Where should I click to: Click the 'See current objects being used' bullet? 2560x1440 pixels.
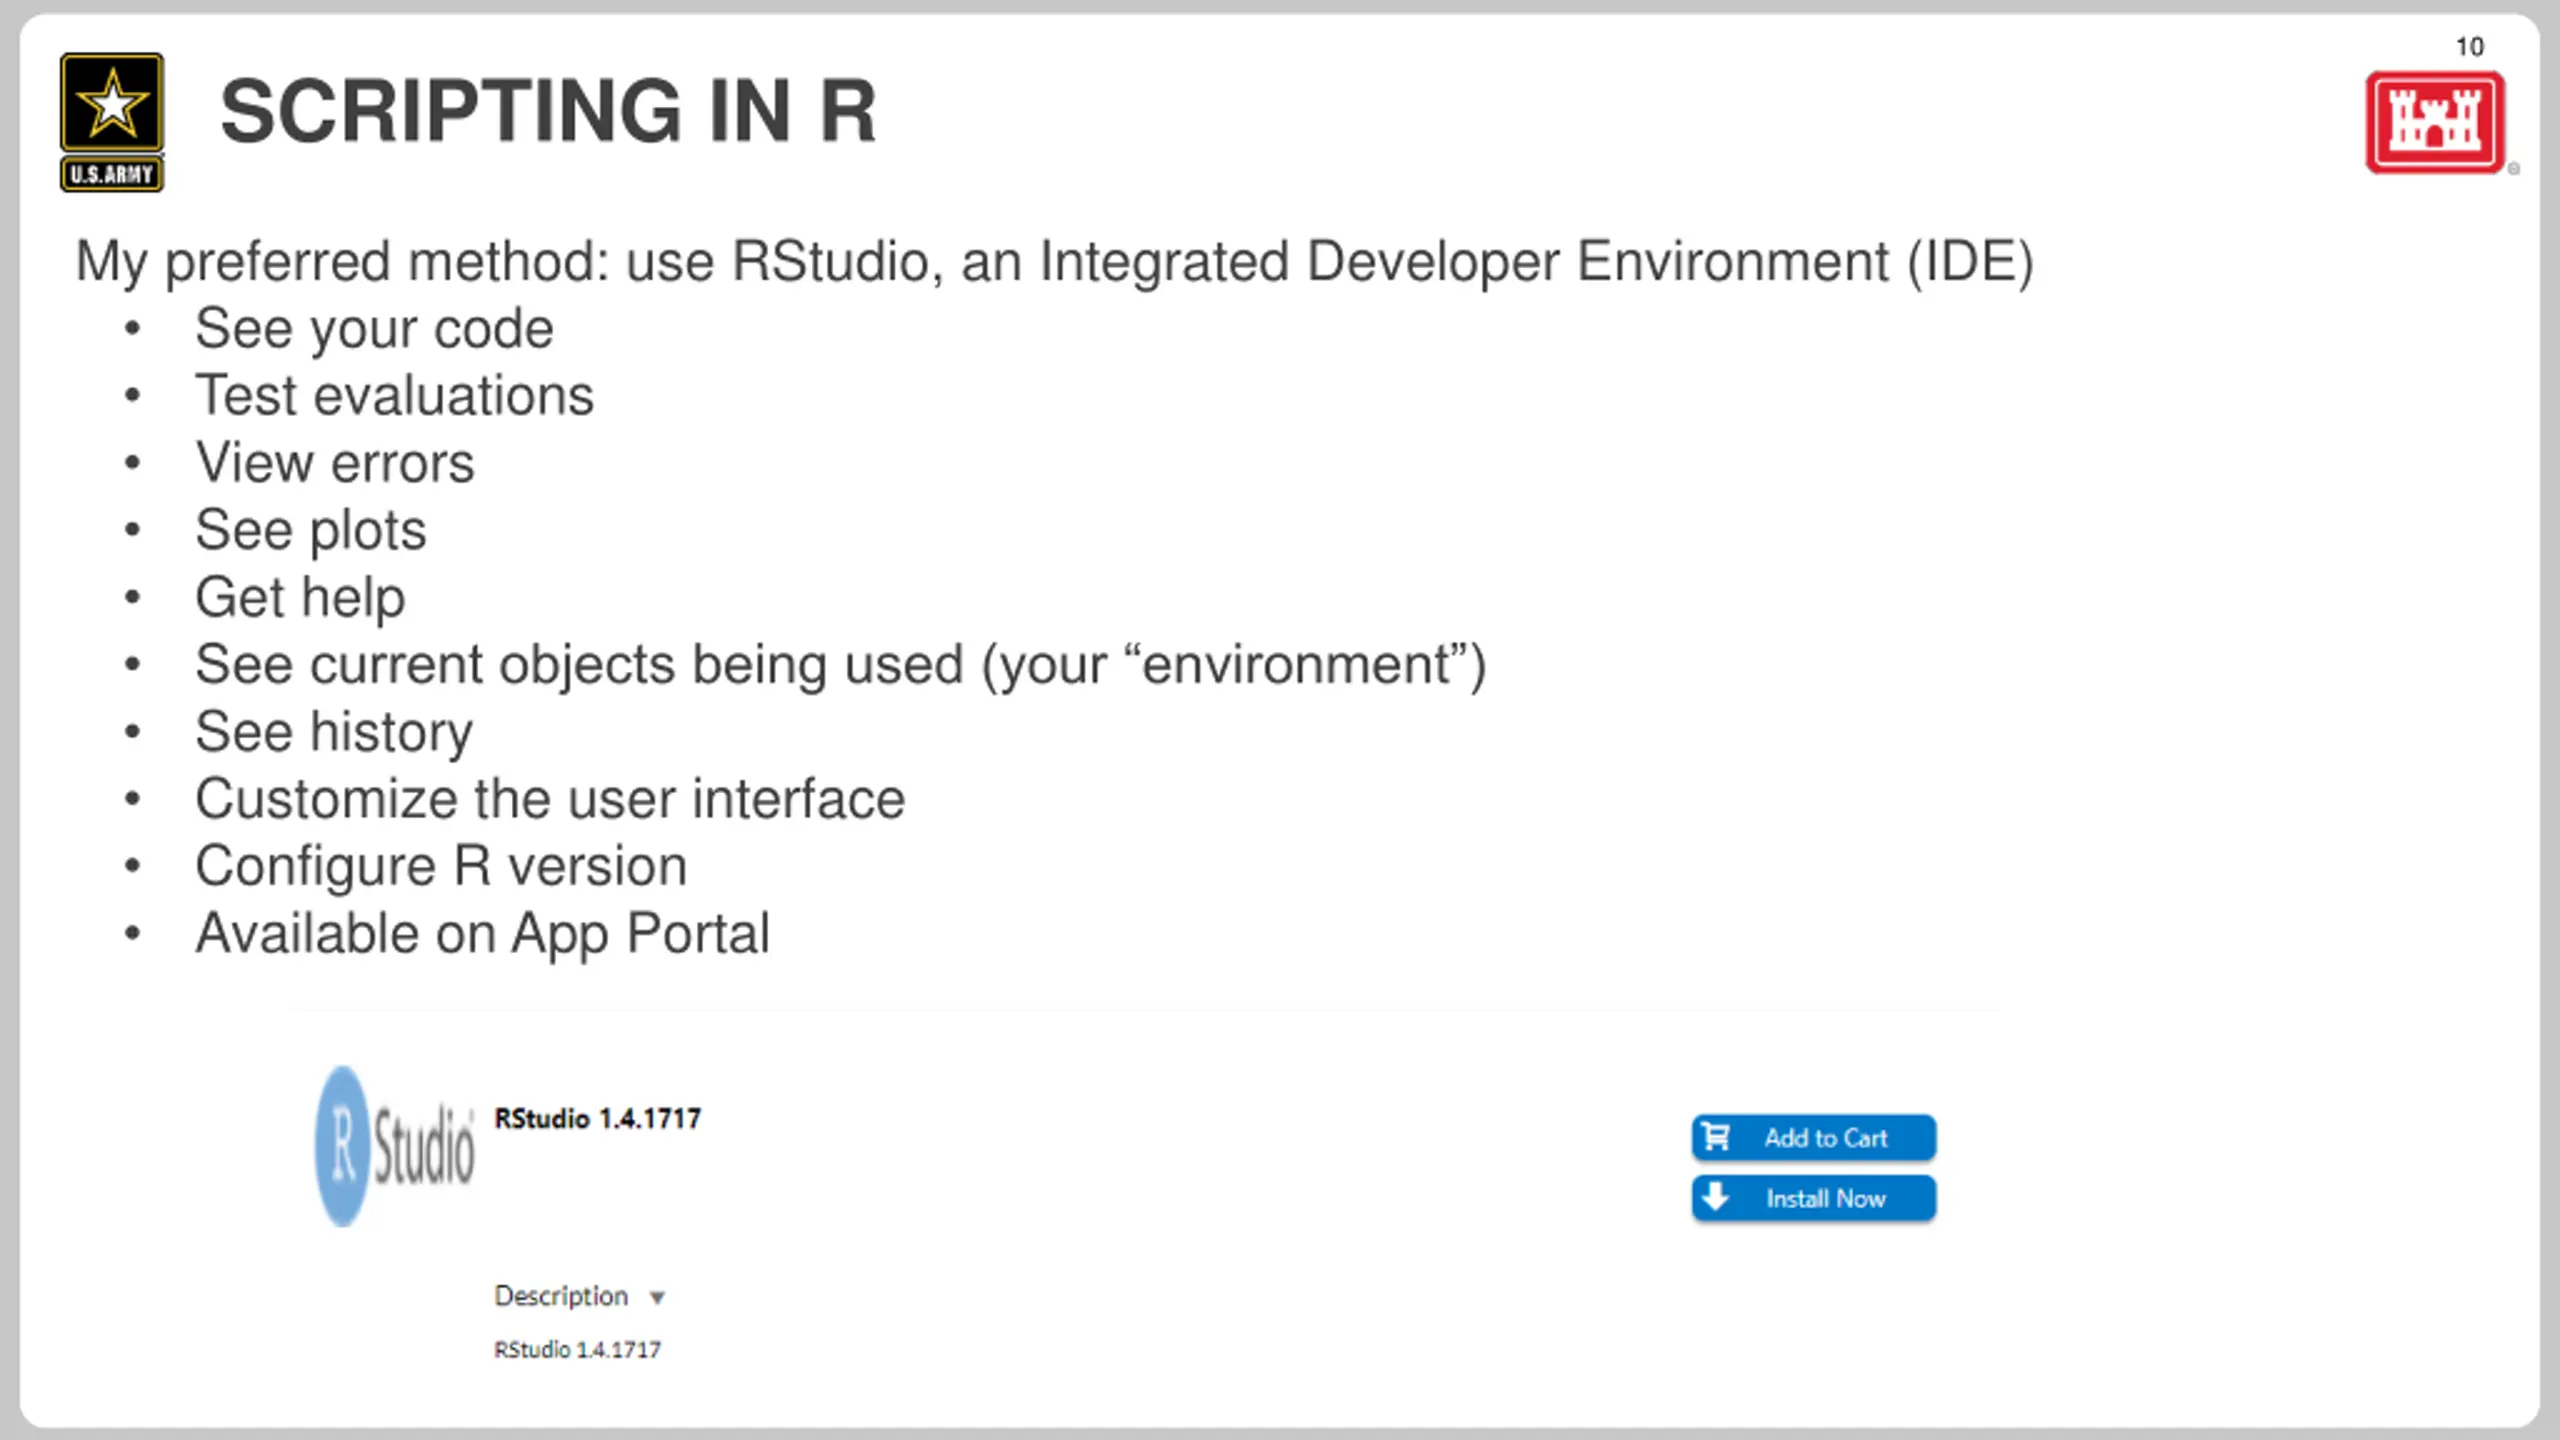coord(841,665)
